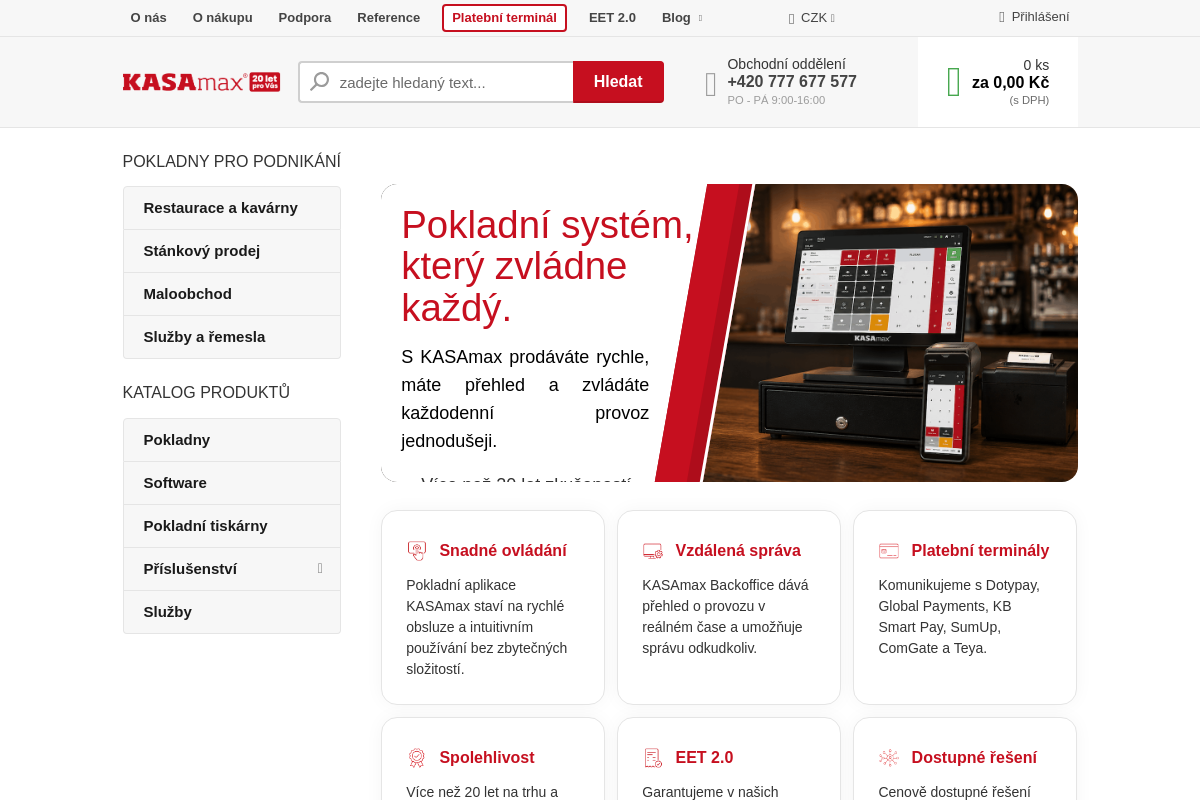
Task: Select Restaurace a kavárny category
Action: coord(232,208)
